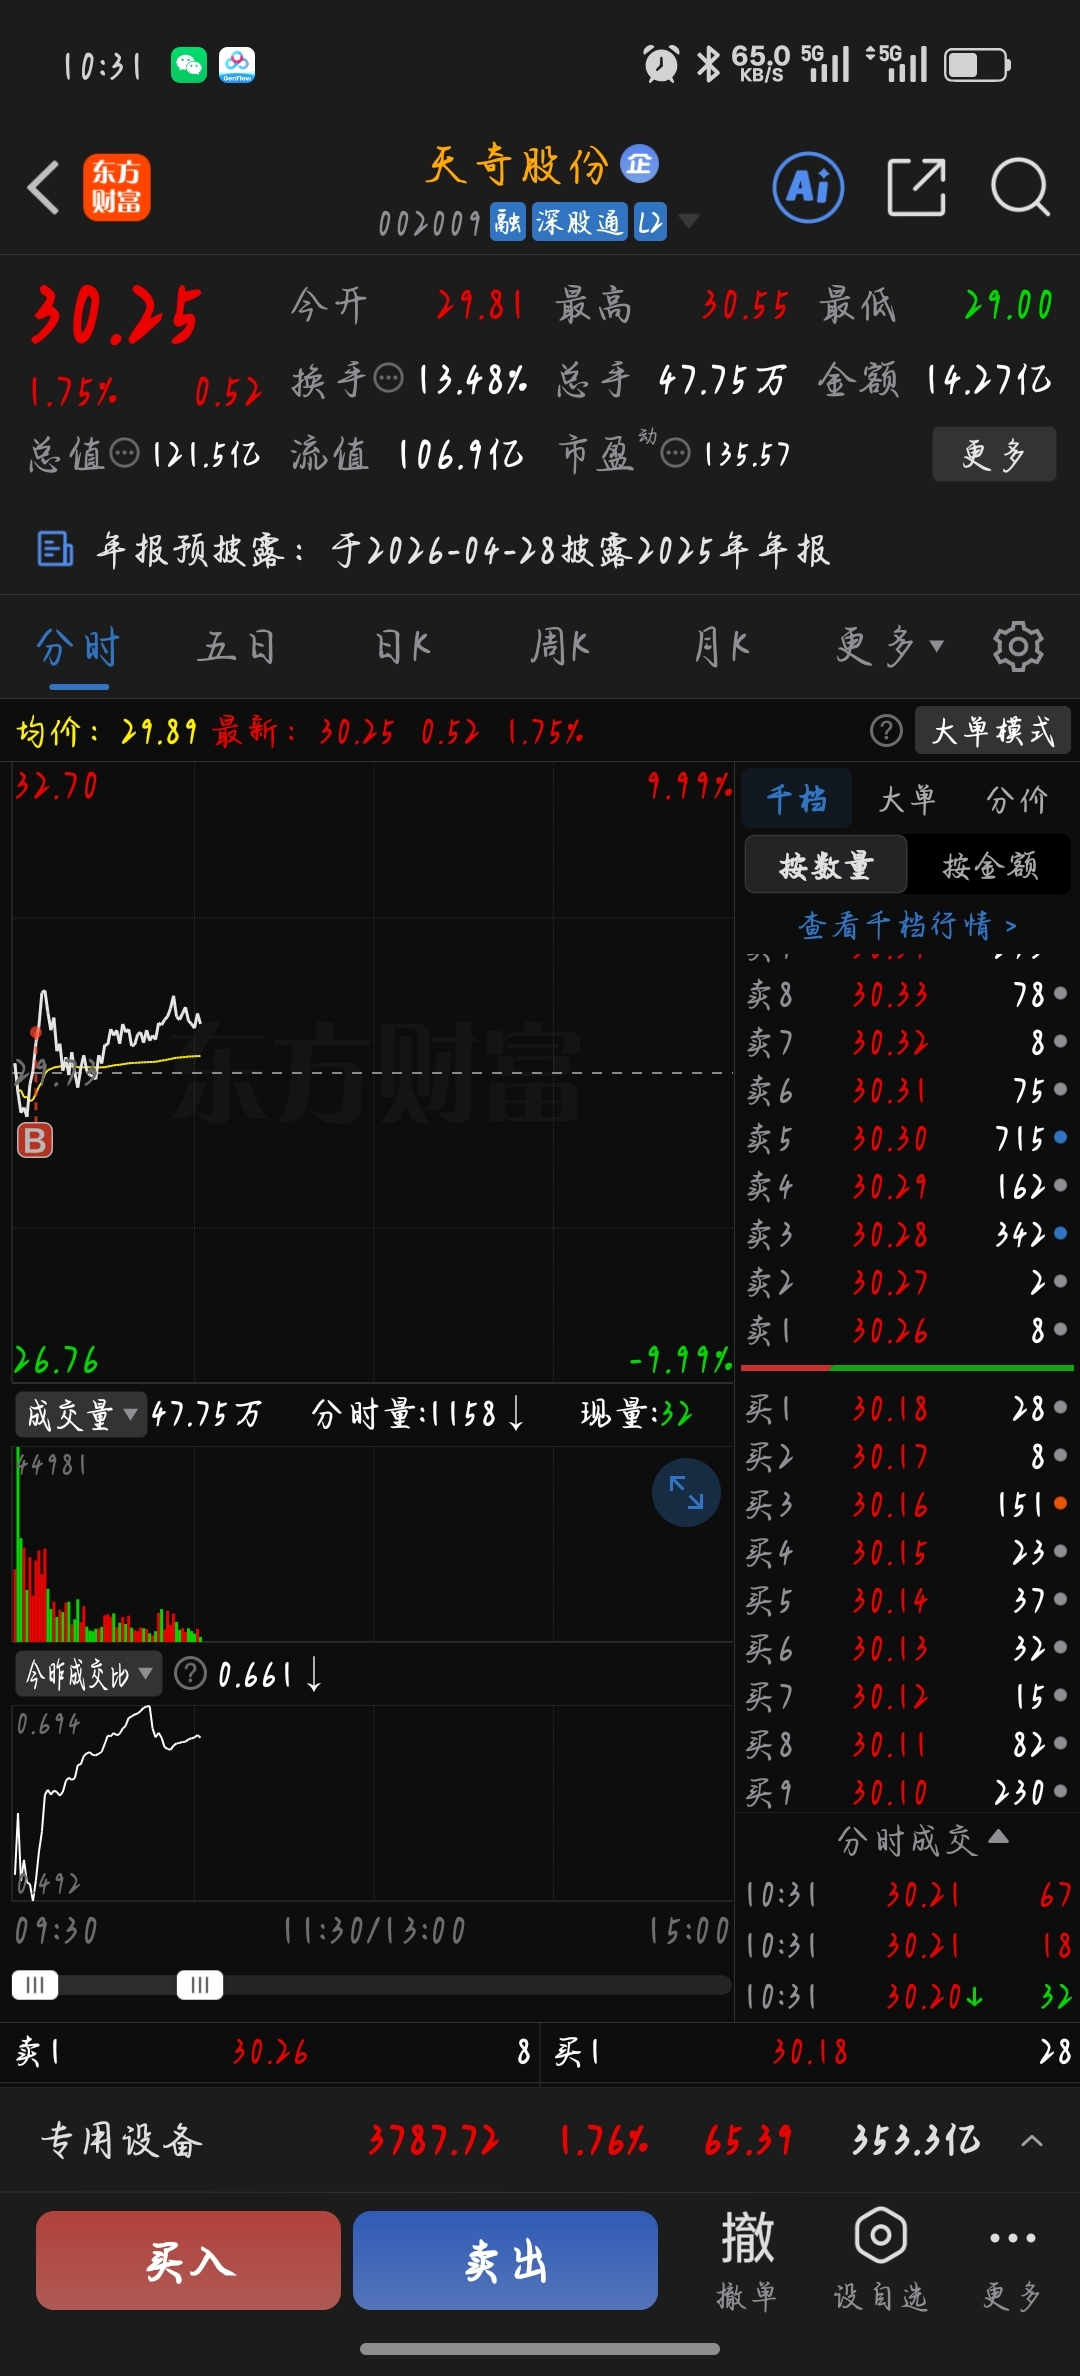Switch to 五日 chart tab
1080x2376 pixels.
coord(237,647)
